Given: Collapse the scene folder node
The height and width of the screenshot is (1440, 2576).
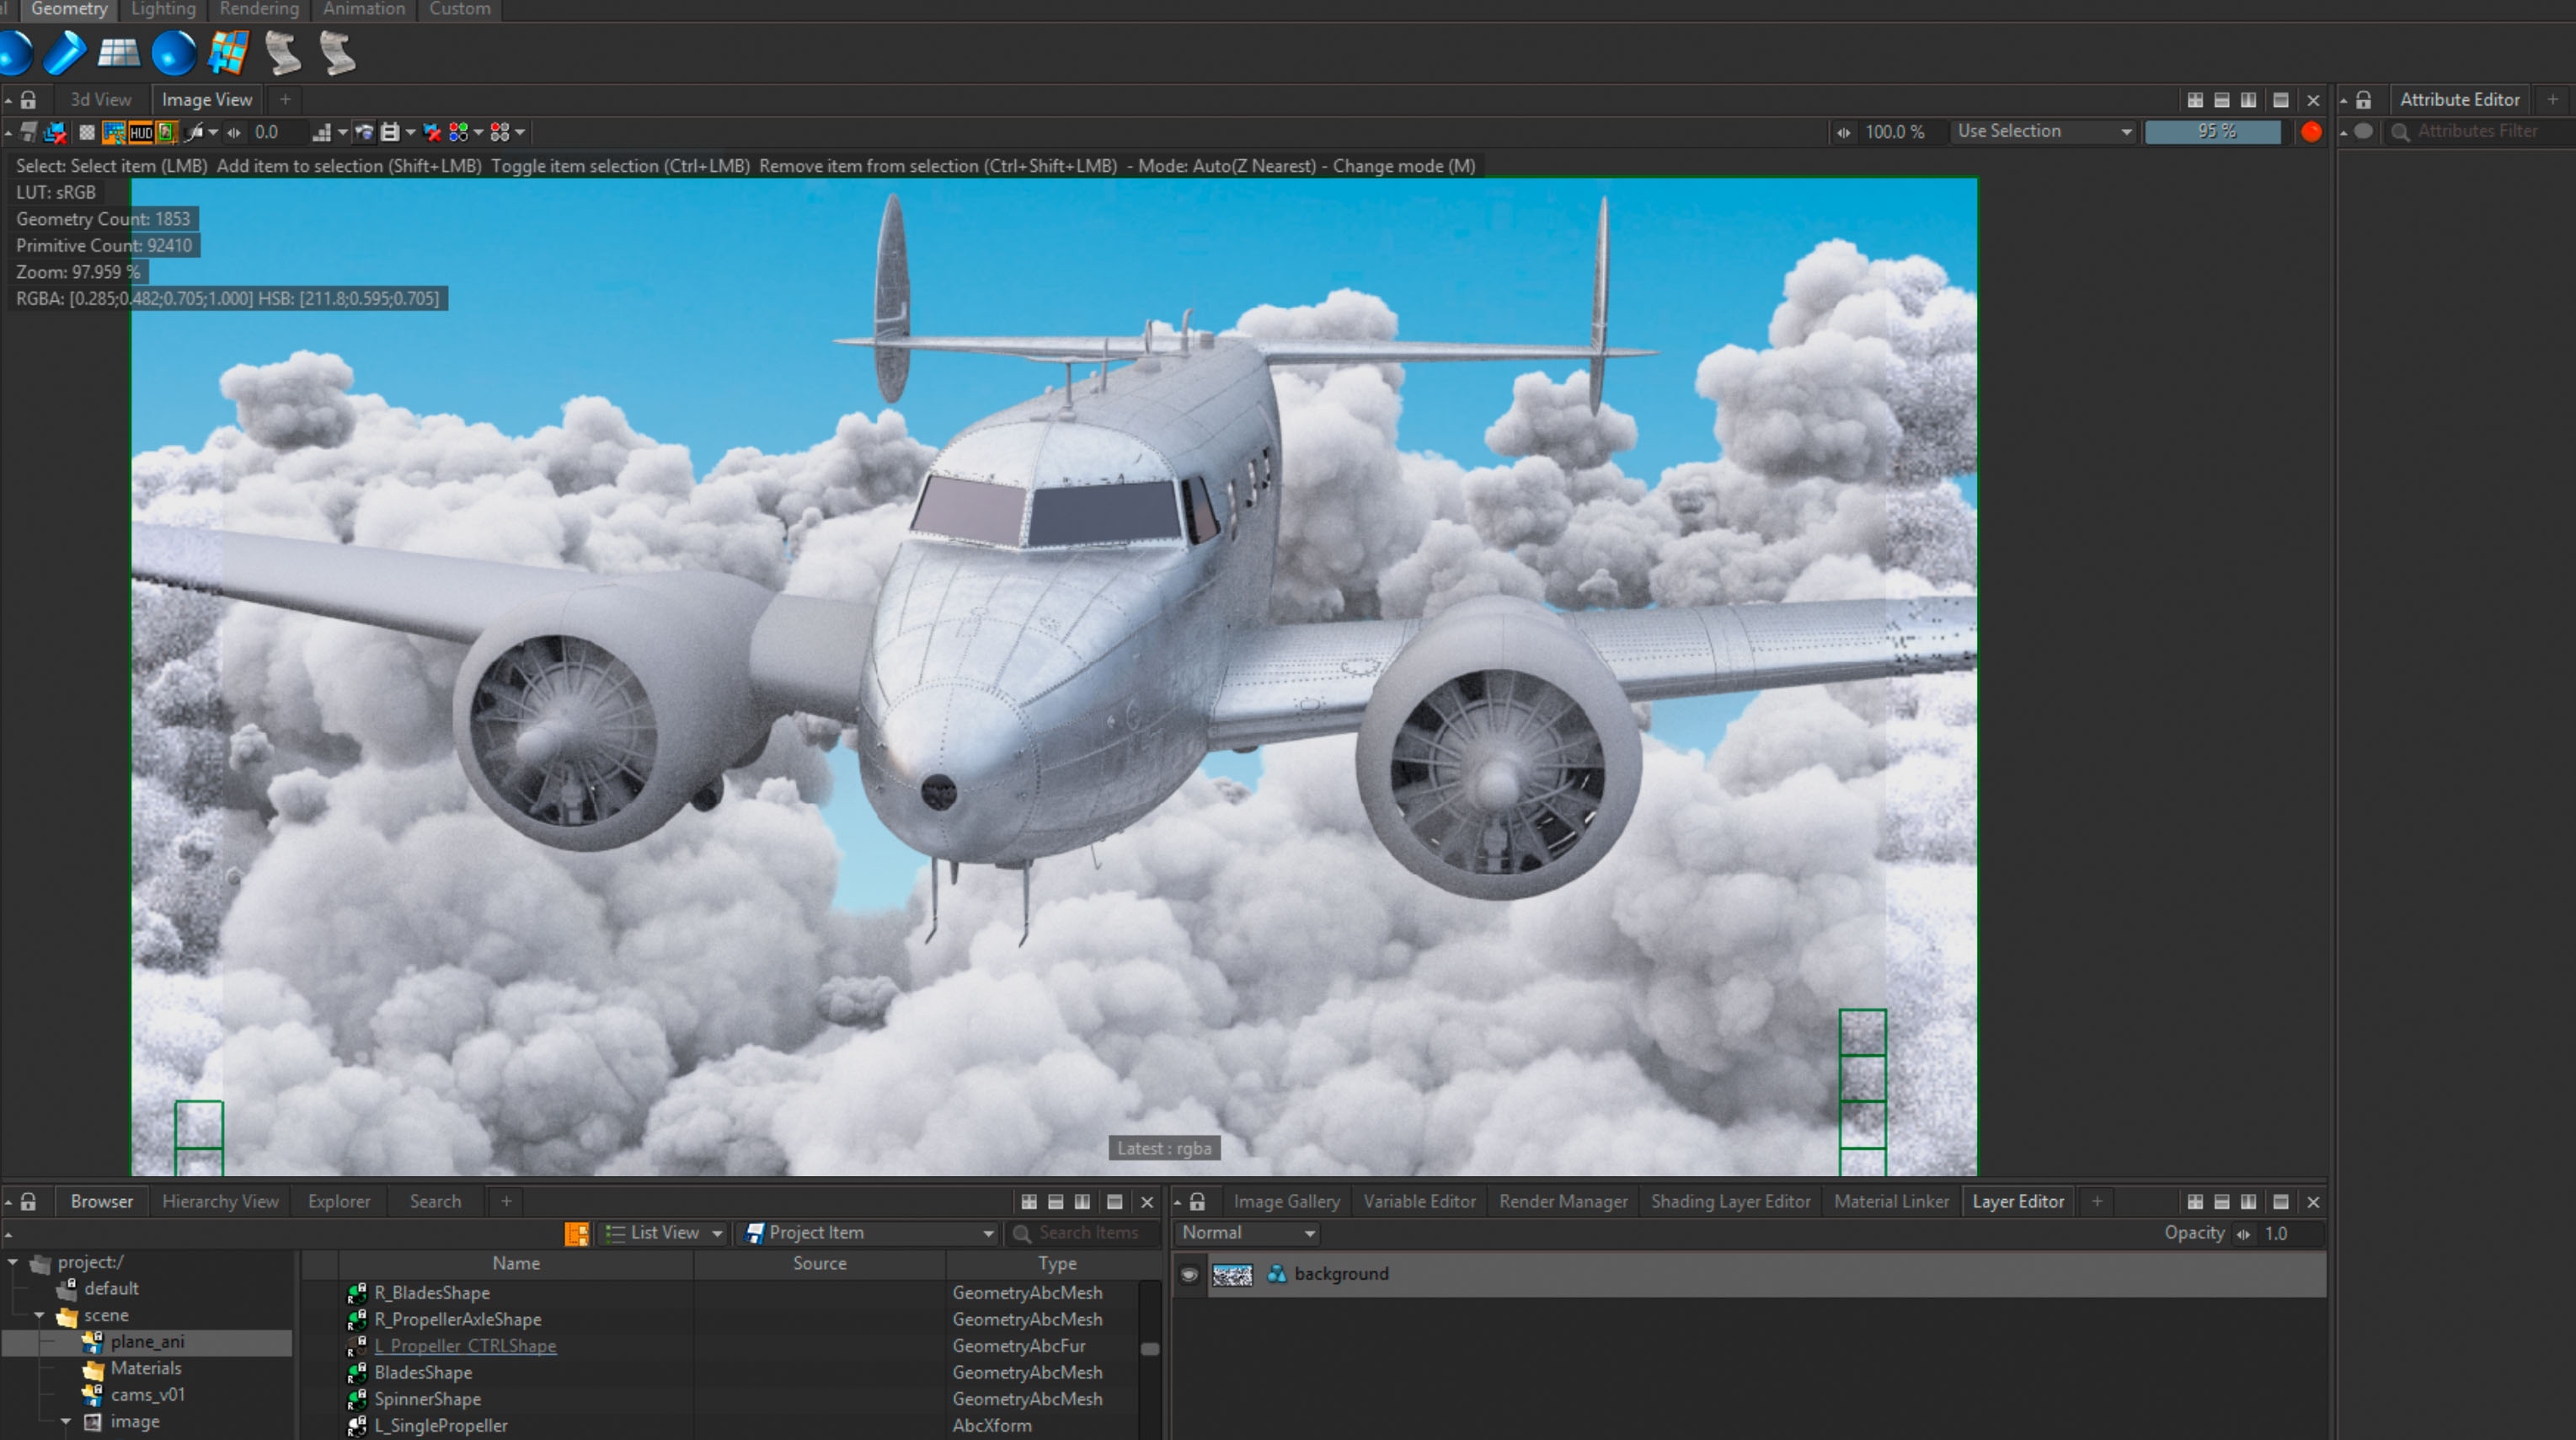Looking at the screenshot, I should 40,1316.
